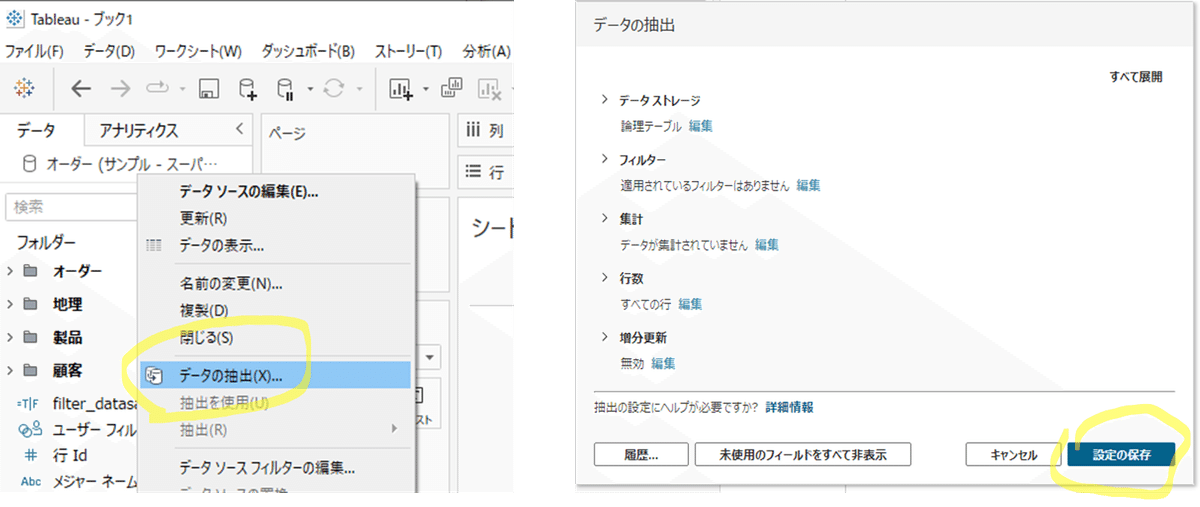Open the ファイル(F) menu
Image resolution: width=1200 pixels, height=507 pixels.
[x=35, y=51]
